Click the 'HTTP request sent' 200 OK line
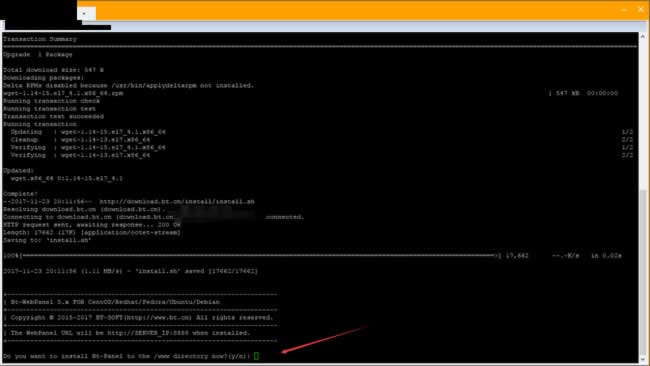Image resolution: width=650 pixels, height=366 pixels. pos(92,225)
